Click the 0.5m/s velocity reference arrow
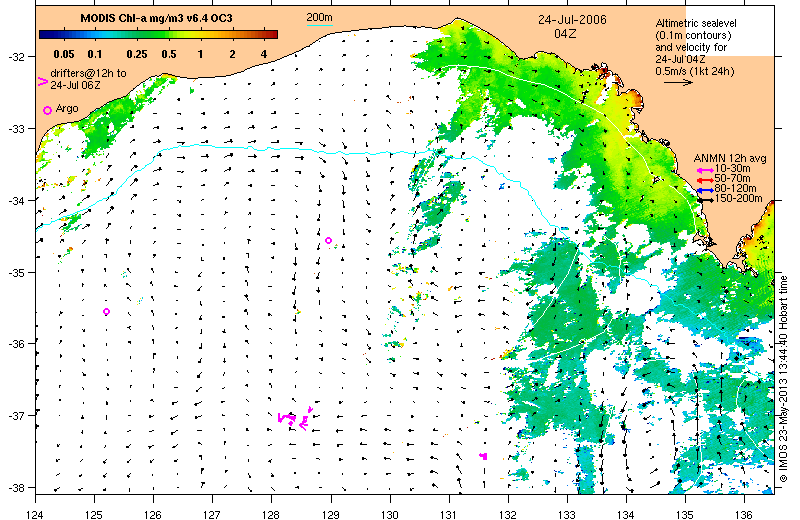The width and height of the screenshot is (800, 520). coord(678,82)
